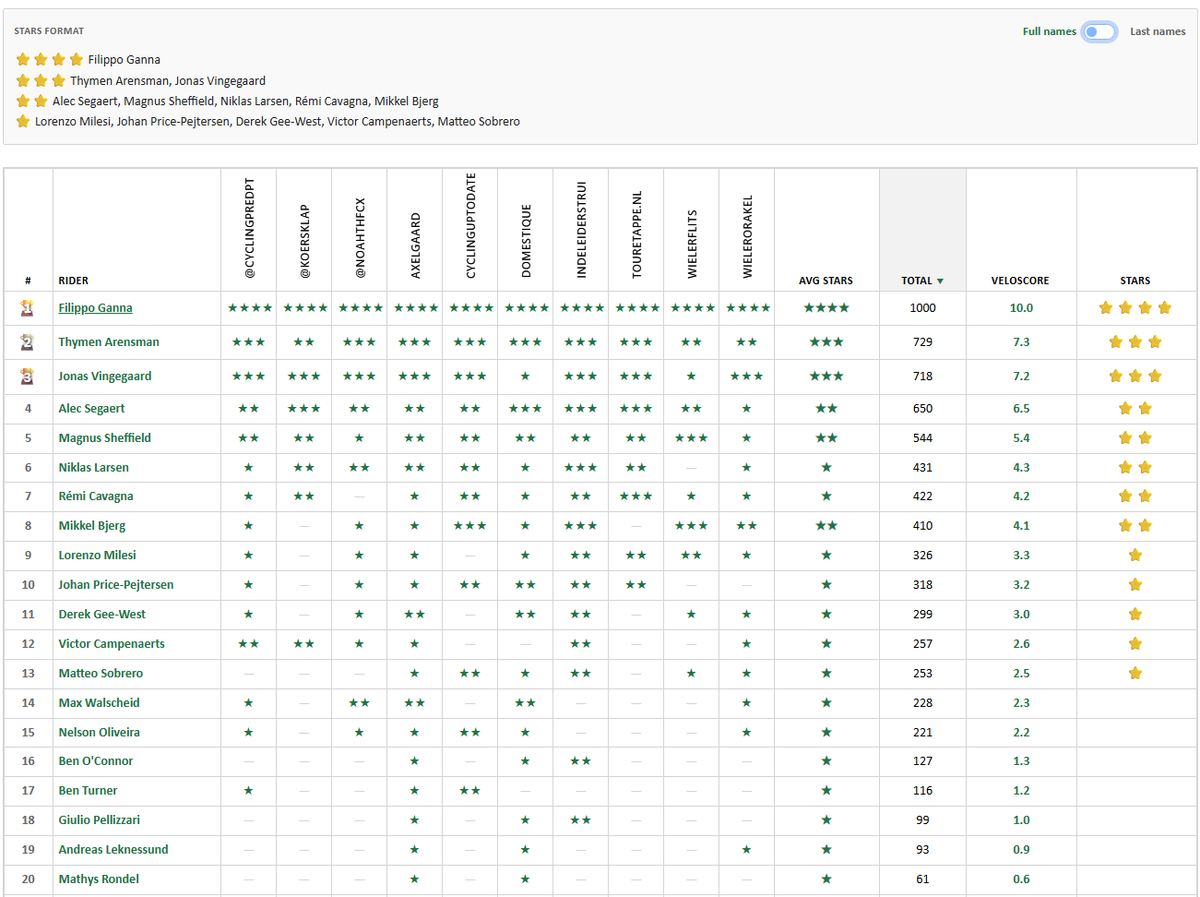Click the third-place medal icon
The height and width of the screenshot is (897, 1200).
28,376
